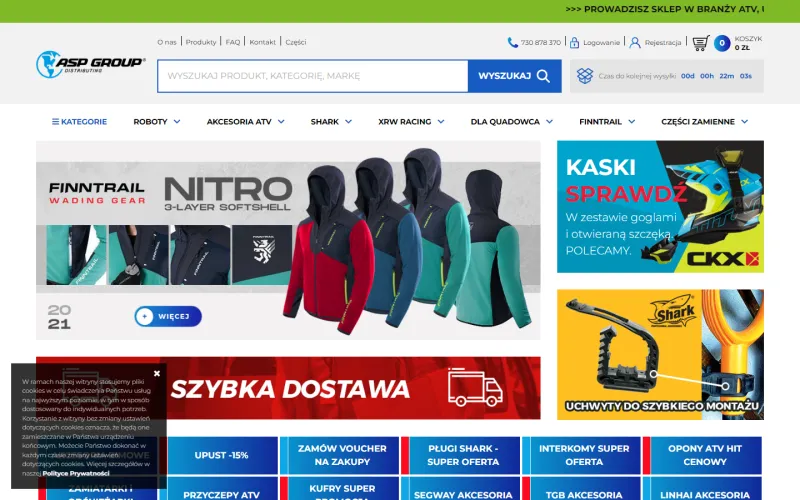The height and width of the screenshot is (500, 800).
Task: Expand the Akcesoria ATV dropdown chevron
Action: point(281,121)
